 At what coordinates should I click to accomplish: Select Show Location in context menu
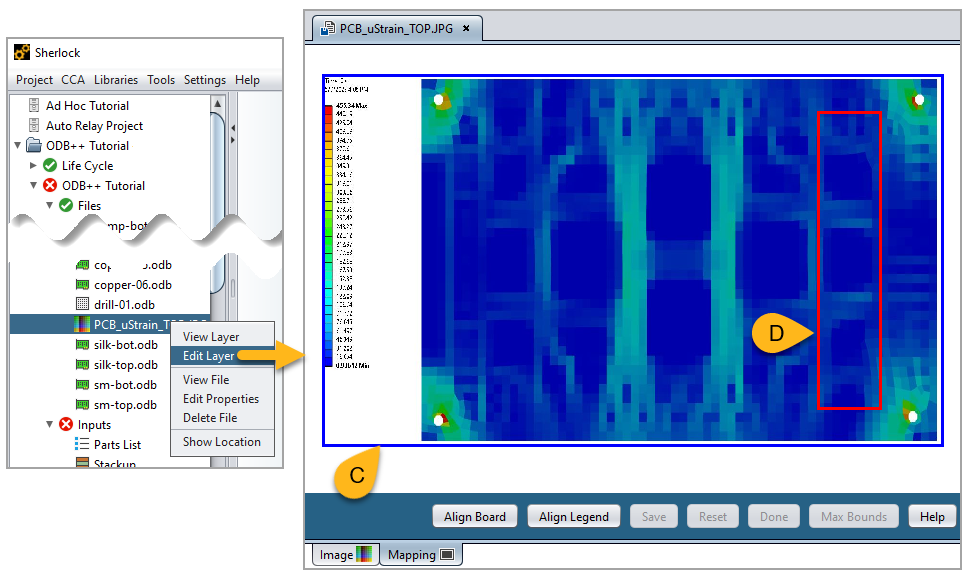click(221, 441)
